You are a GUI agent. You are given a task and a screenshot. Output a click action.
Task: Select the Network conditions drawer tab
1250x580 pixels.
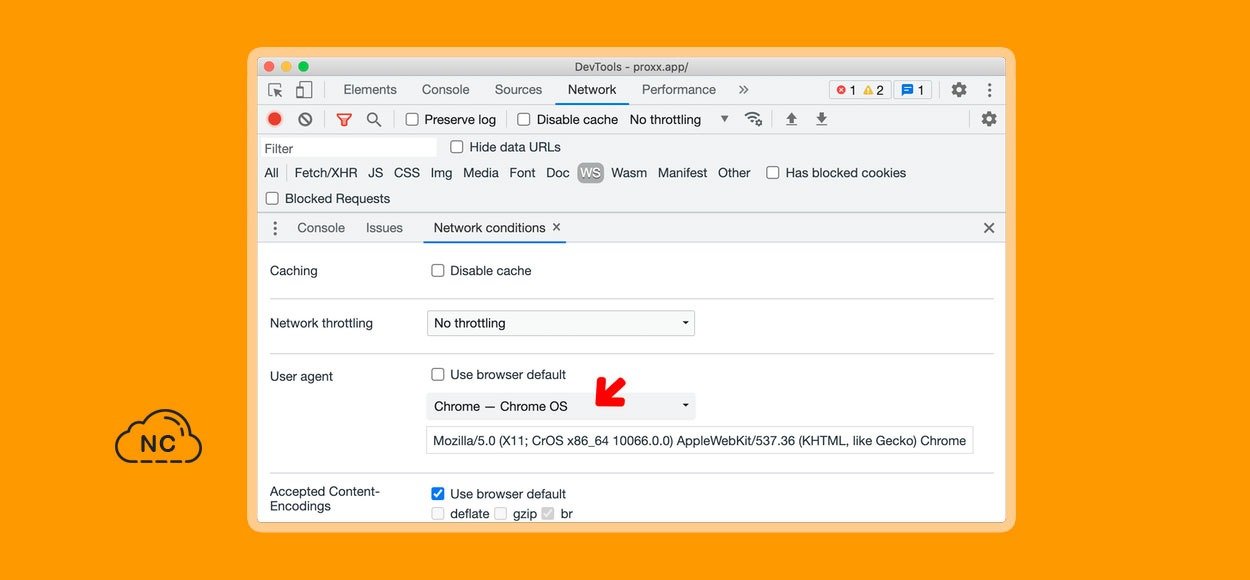point(489,228)
